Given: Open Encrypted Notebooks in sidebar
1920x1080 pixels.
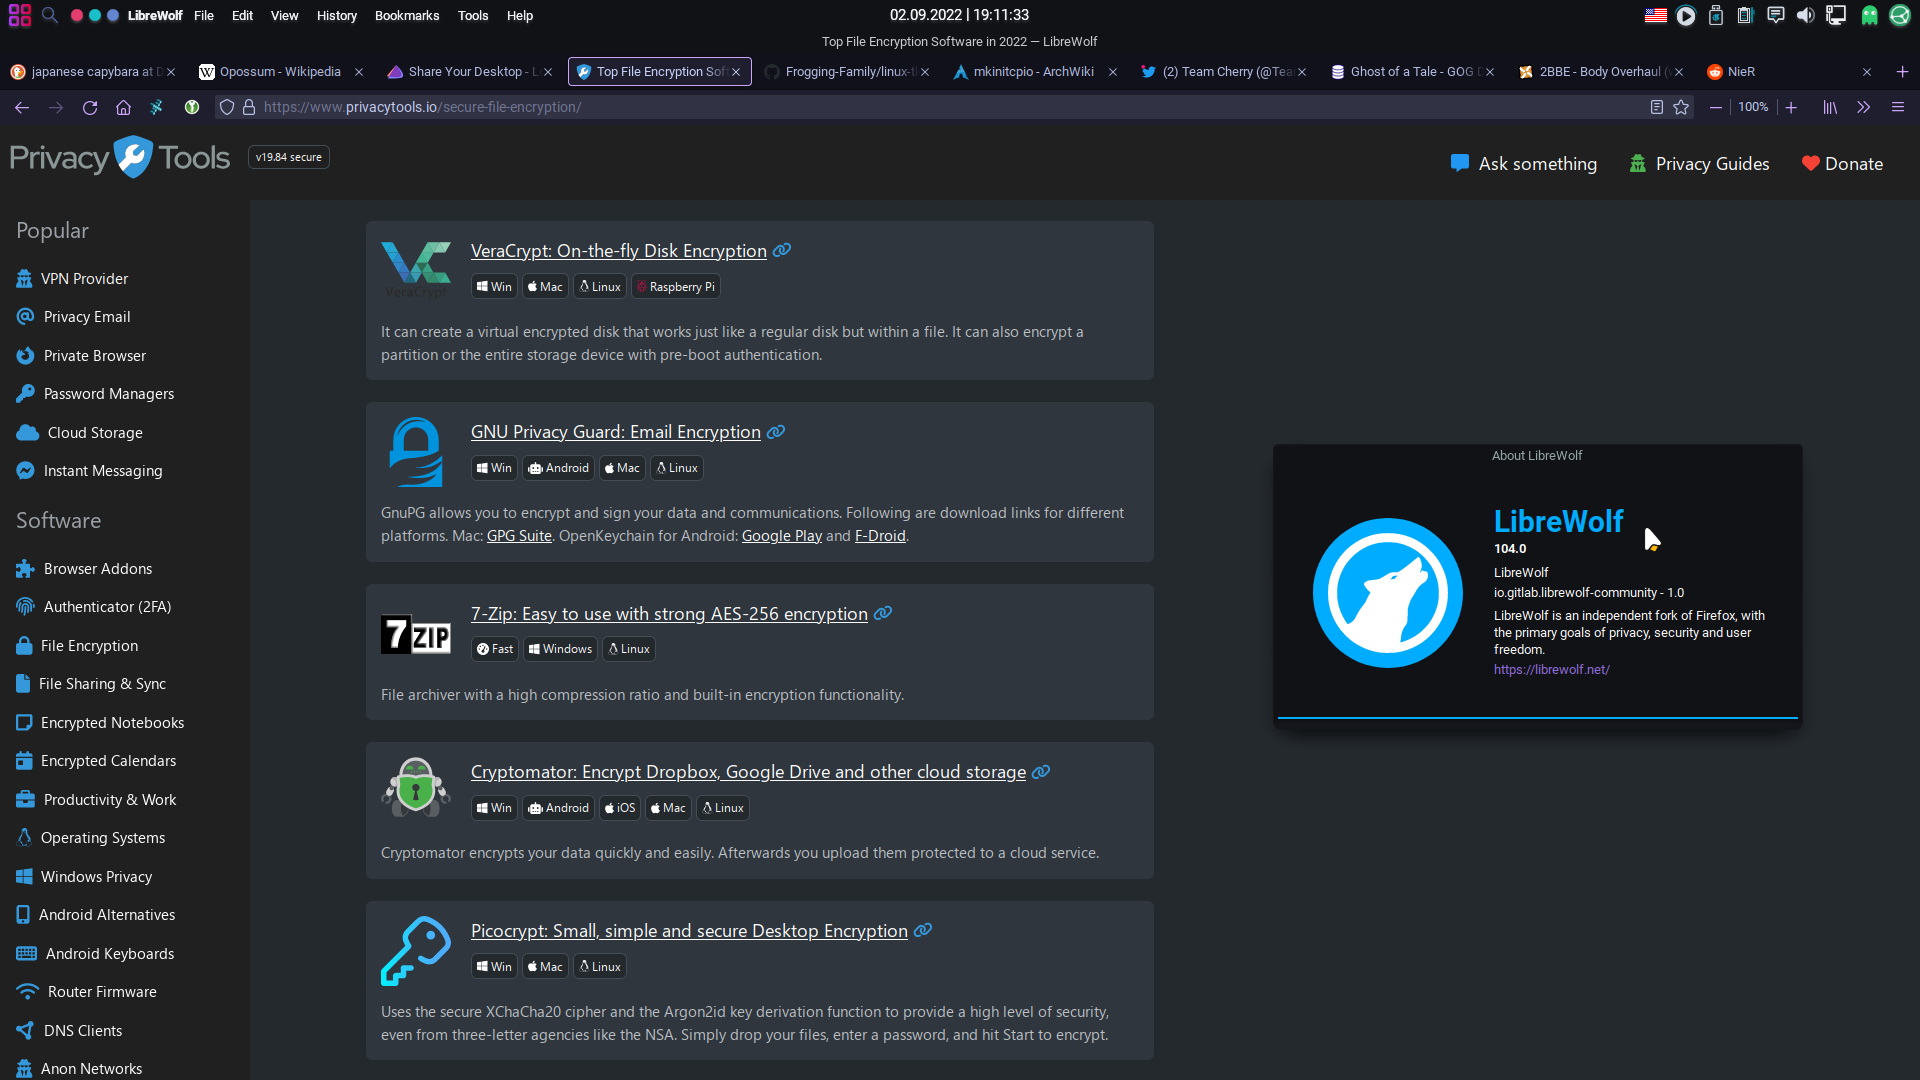Looking at the screenshot, I should pyautogui.click(x=100, y=723).
